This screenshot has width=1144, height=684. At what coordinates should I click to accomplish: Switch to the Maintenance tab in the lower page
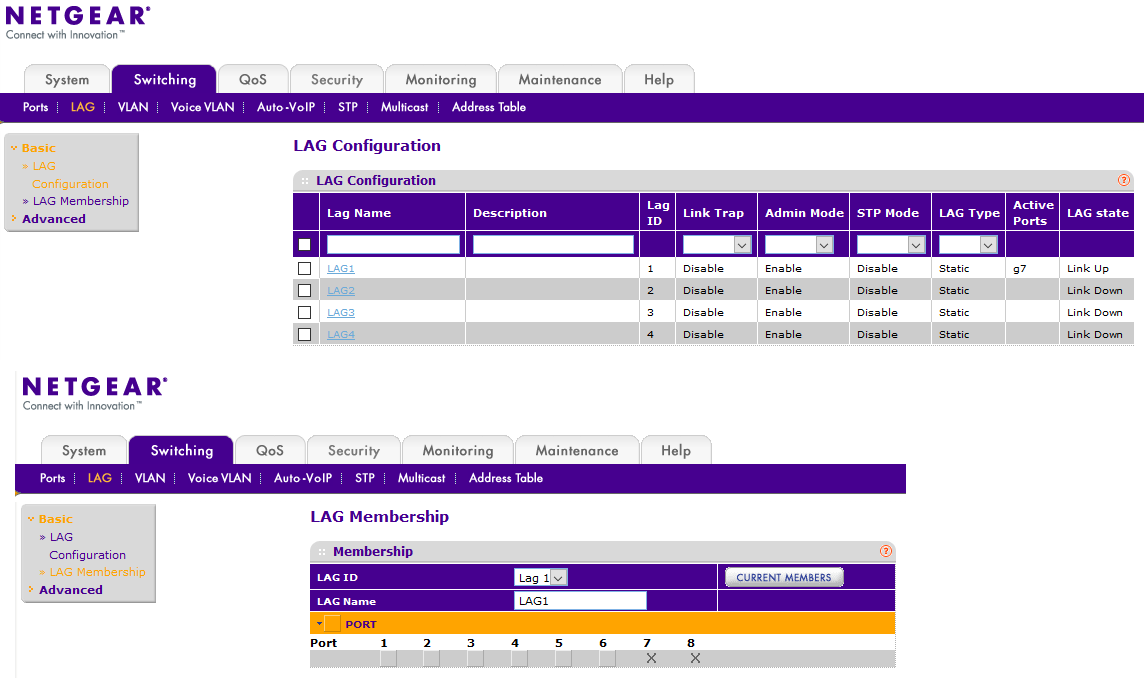point(576,451)
